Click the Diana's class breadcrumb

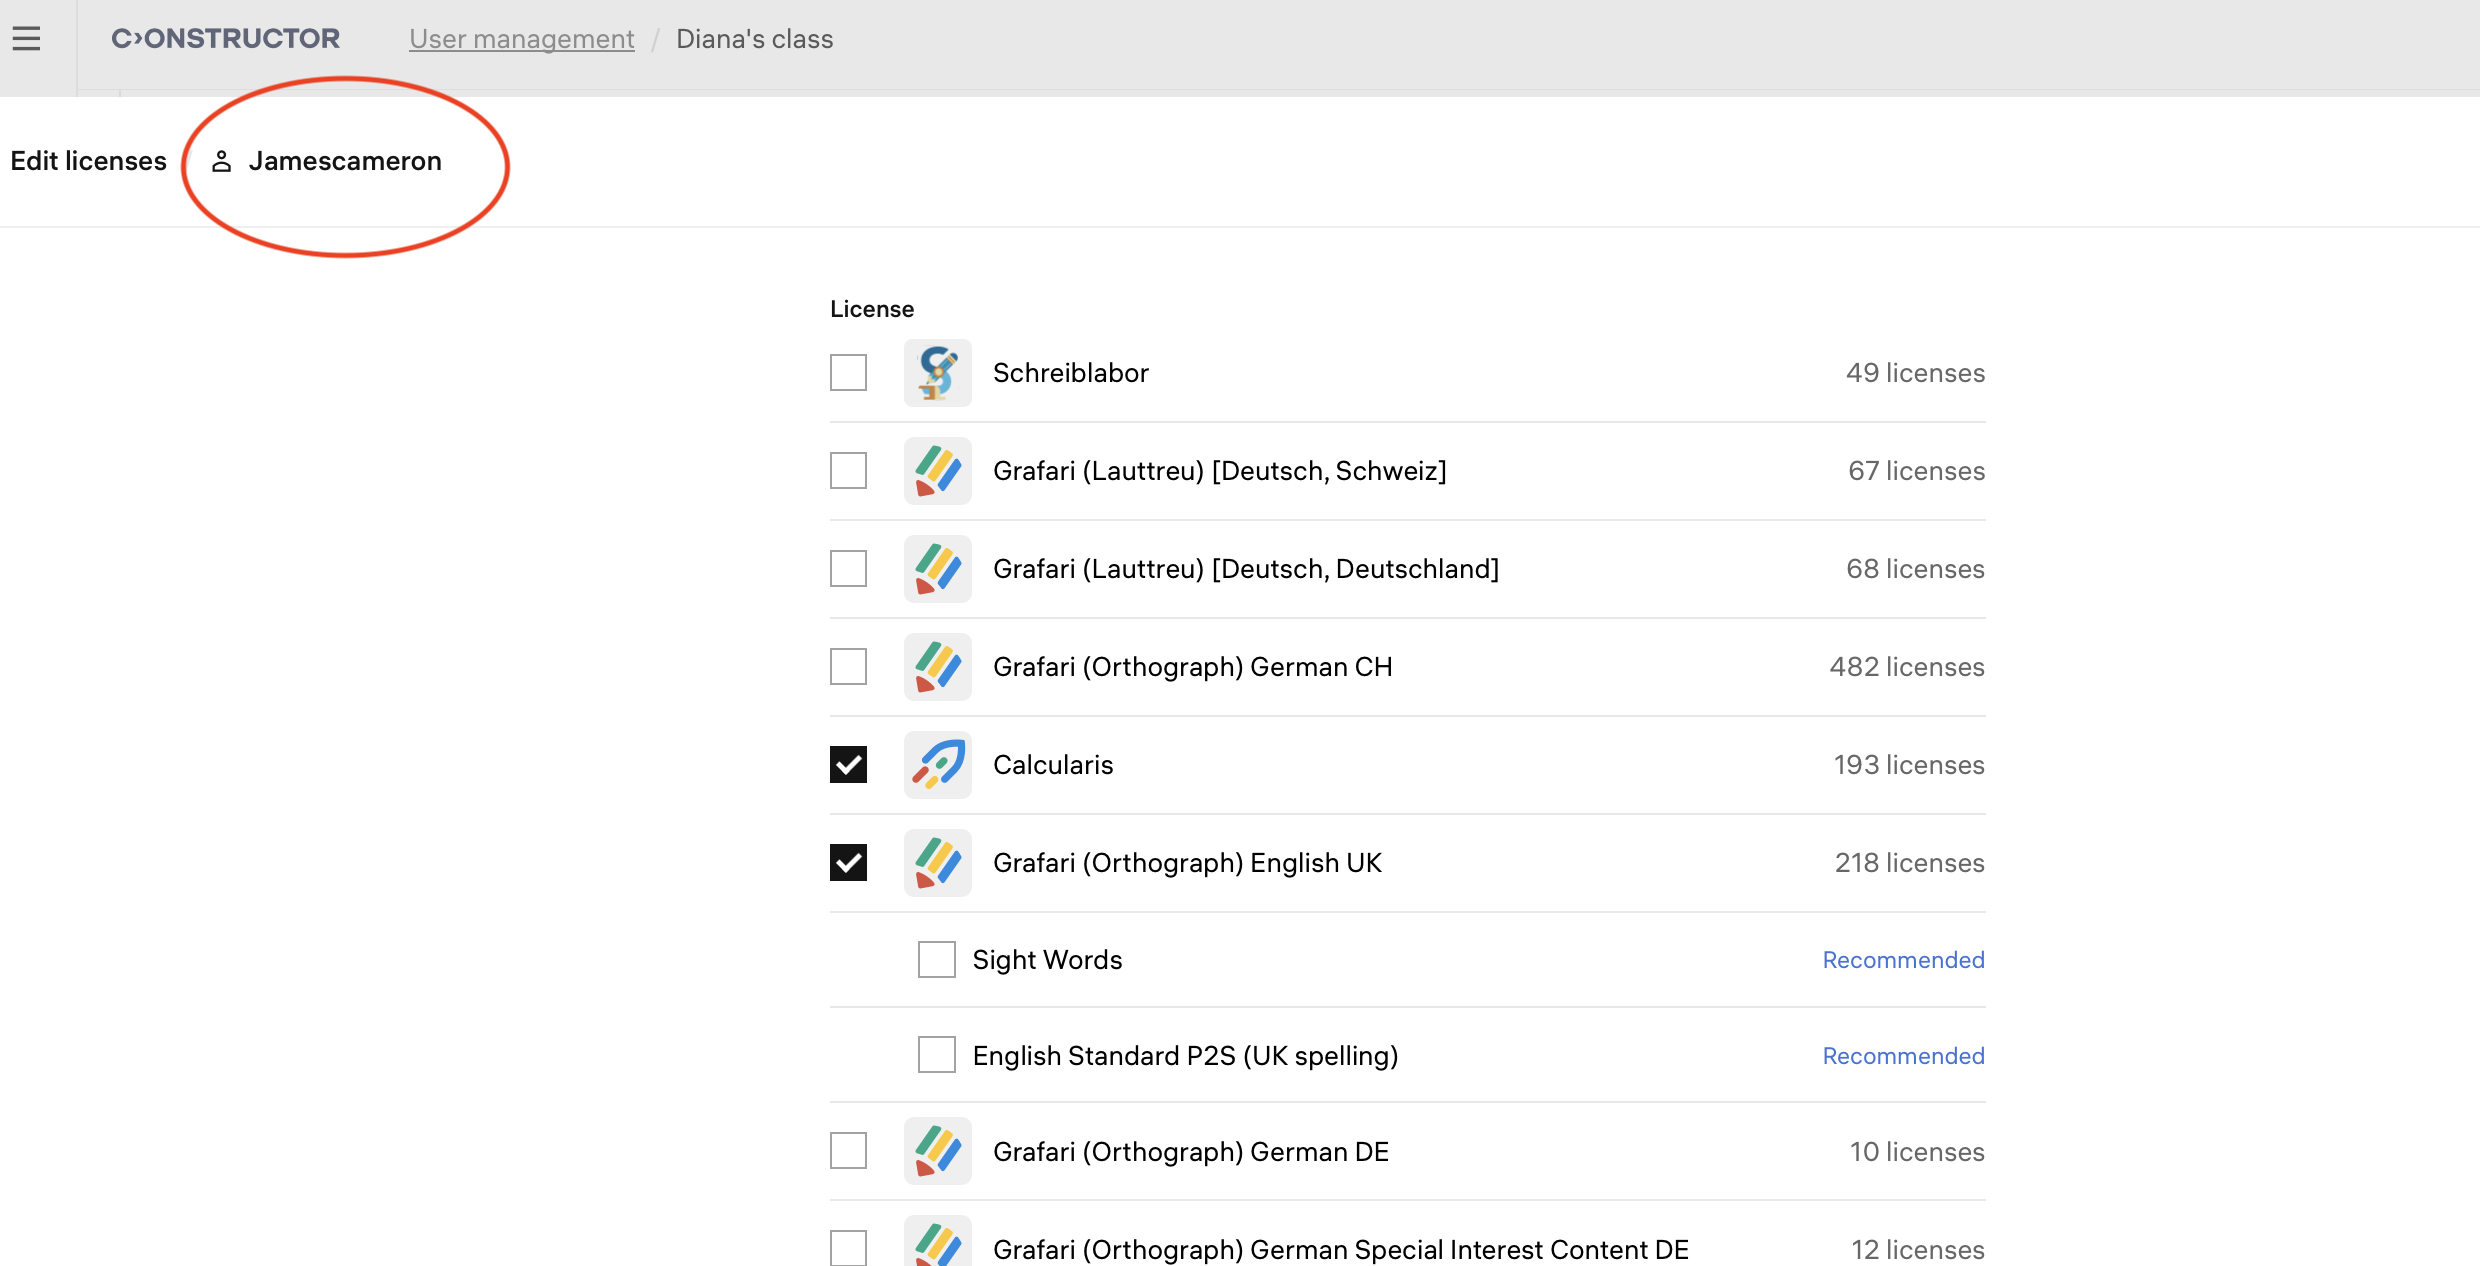754,39
